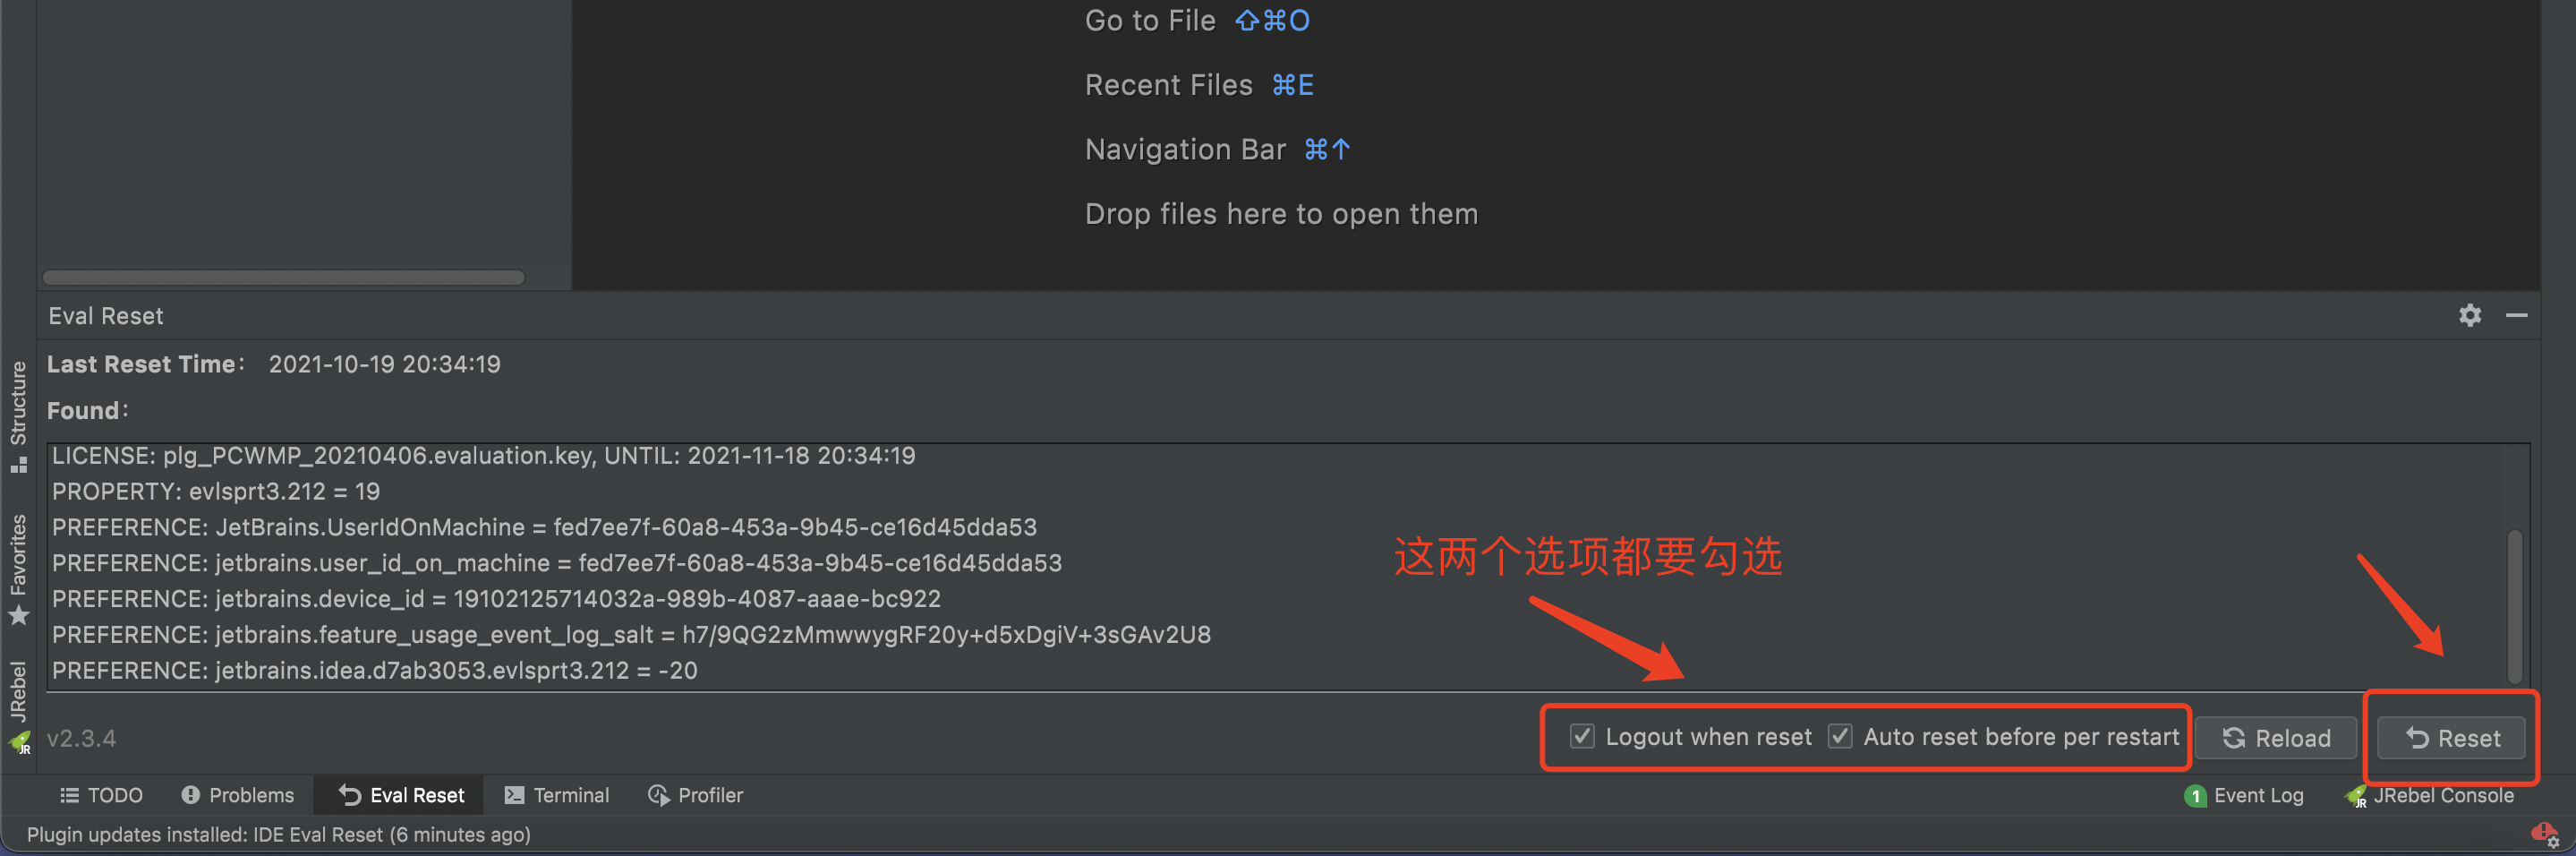Click the red notification icon in status bar

pos(2544,834)
